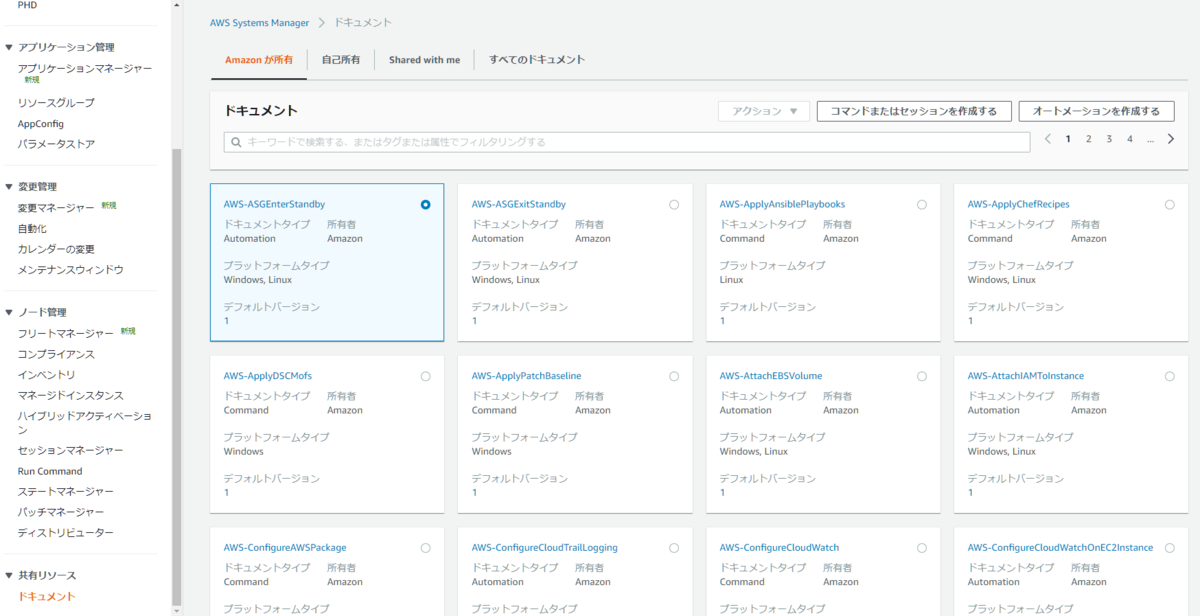
Task: Switch to the Shared with me tab
Action: 425,60
